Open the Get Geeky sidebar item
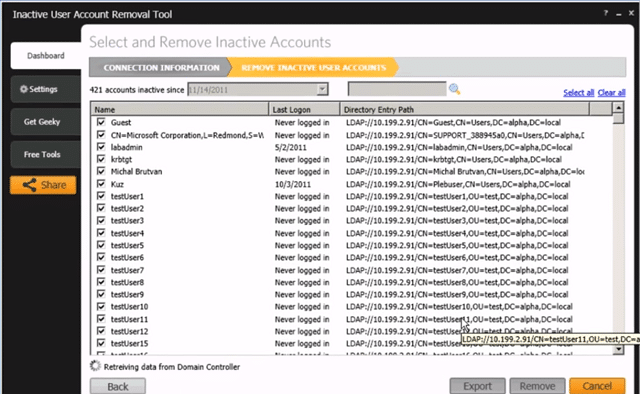640x394 pixels. click(x=46, y=122)
